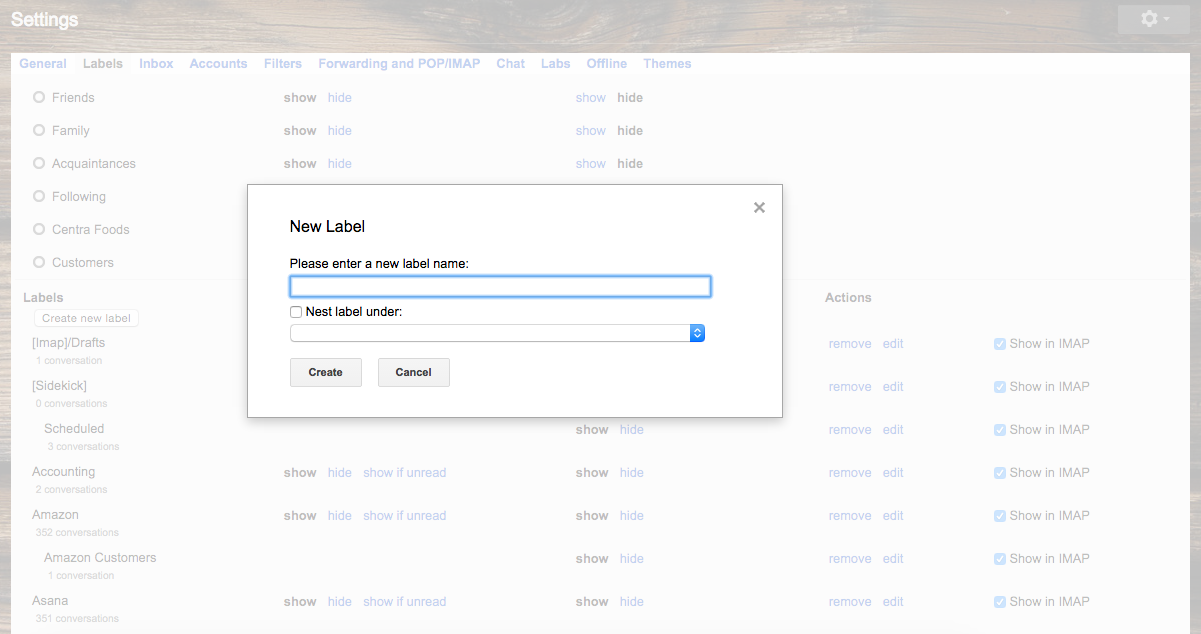Image resolution: width=1201 pixels, height=634 pixels.
Task: Click show if unread for Accounting
Action: (405, 472)
